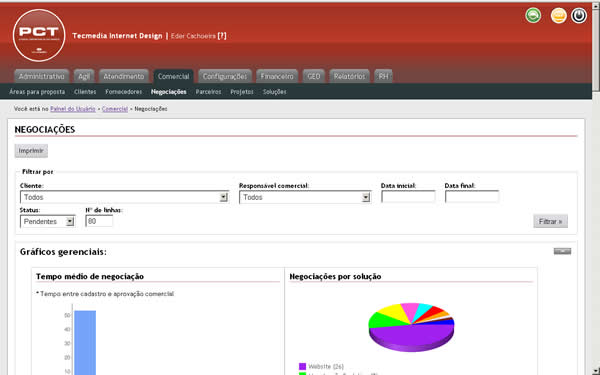Switch to the Atendimento tab
Viewport: 600px width, 375px height.
pos(124,76)
